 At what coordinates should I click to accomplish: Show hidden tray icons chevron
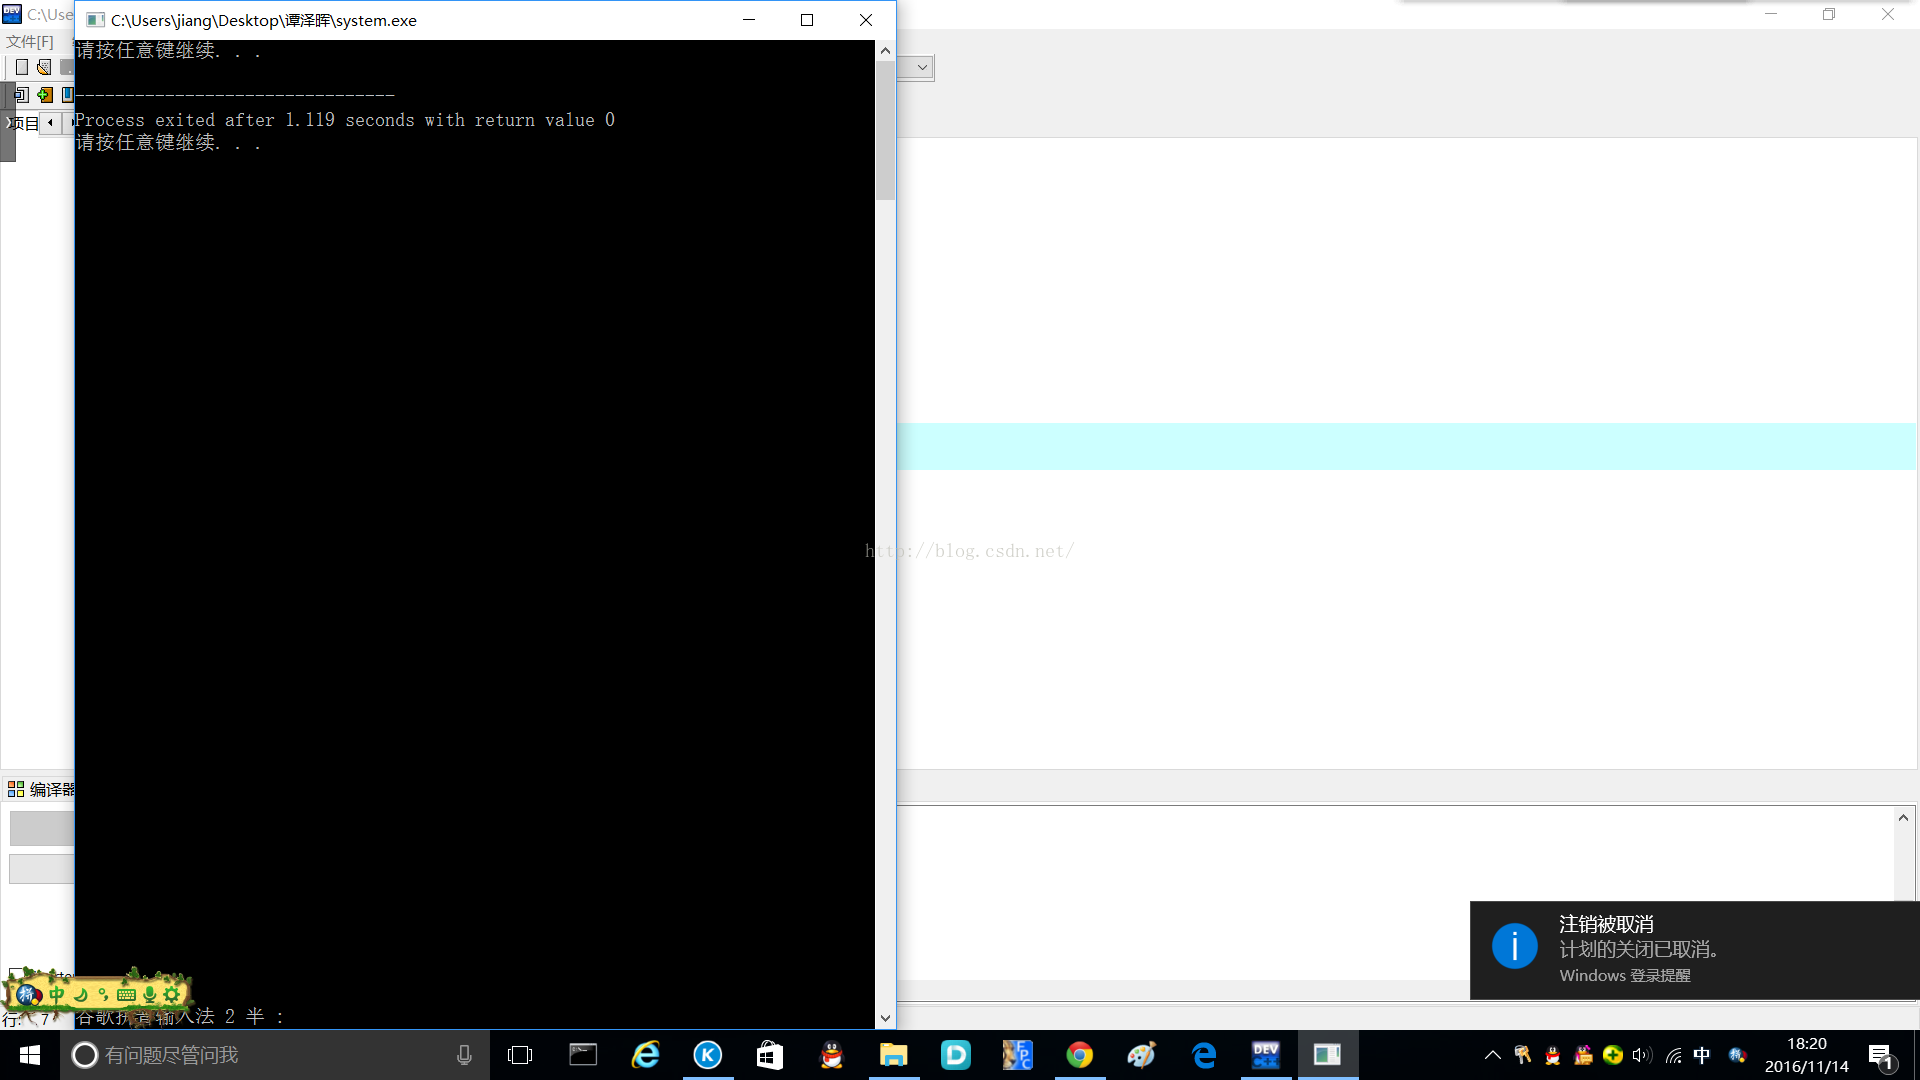1492,1055
